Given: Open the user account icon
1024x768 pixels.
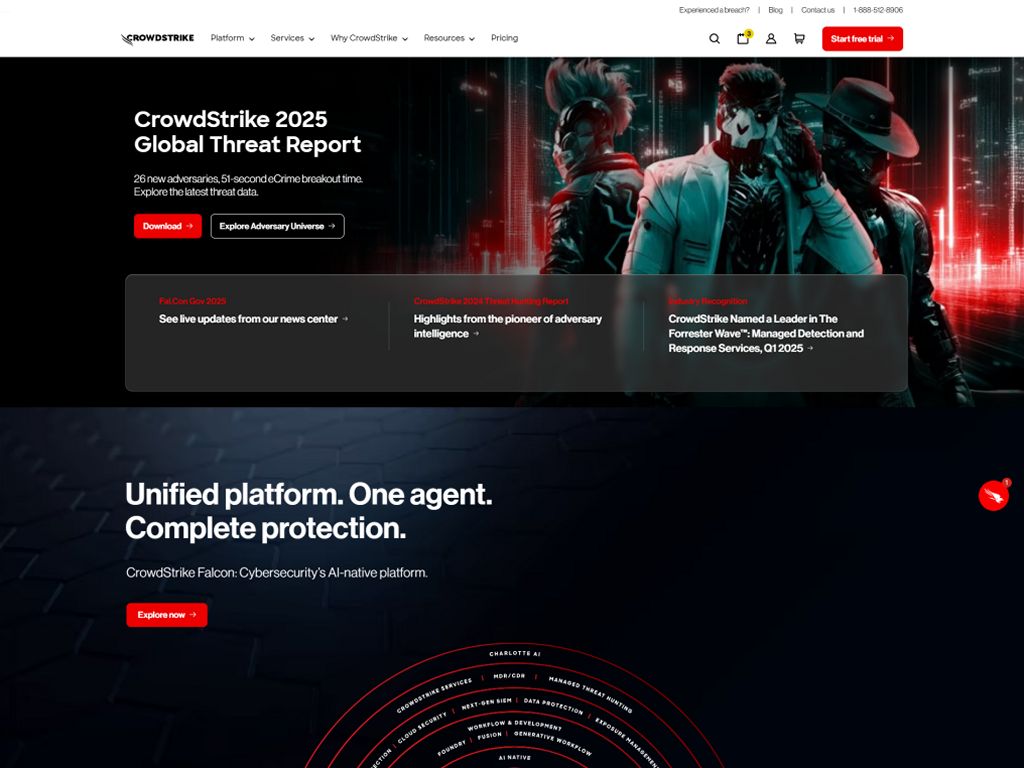Looking at the screenshot, I should point(771,39).
